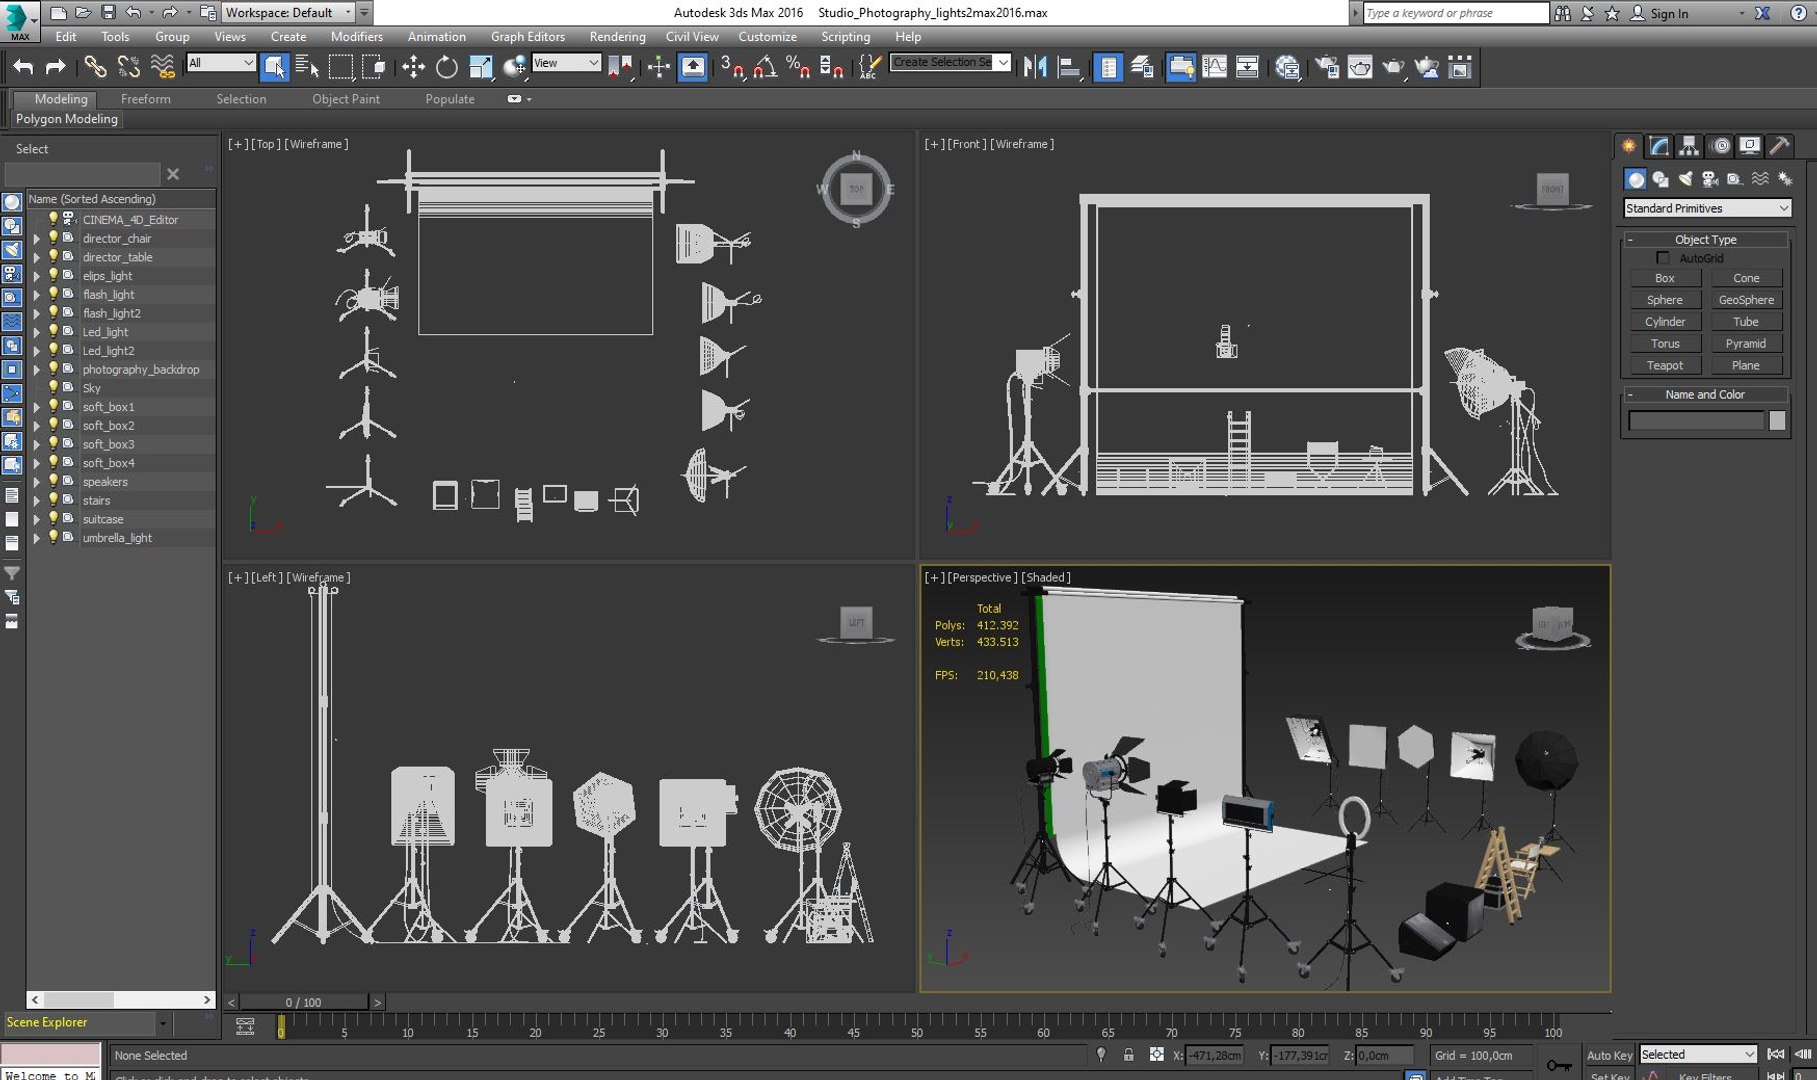1817x1080 pixels.
Task: Click Sign In link
Action: 1668,13
